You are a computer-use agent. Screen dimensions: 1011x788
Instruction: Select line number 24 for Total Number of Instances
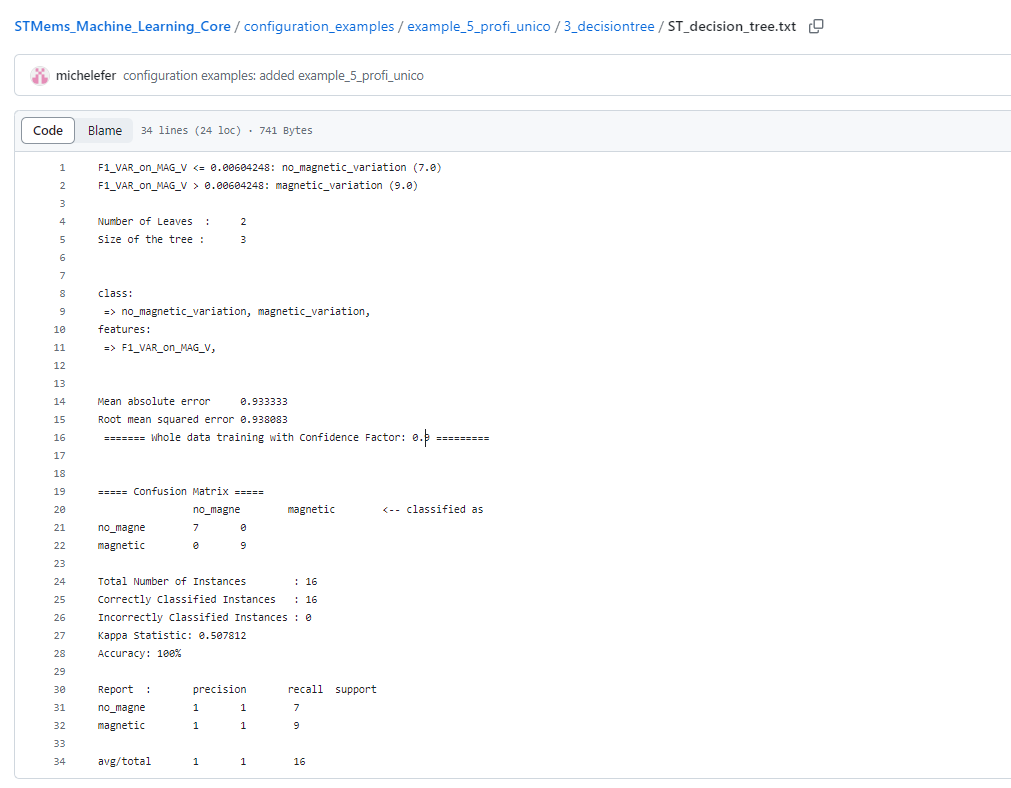60,582
